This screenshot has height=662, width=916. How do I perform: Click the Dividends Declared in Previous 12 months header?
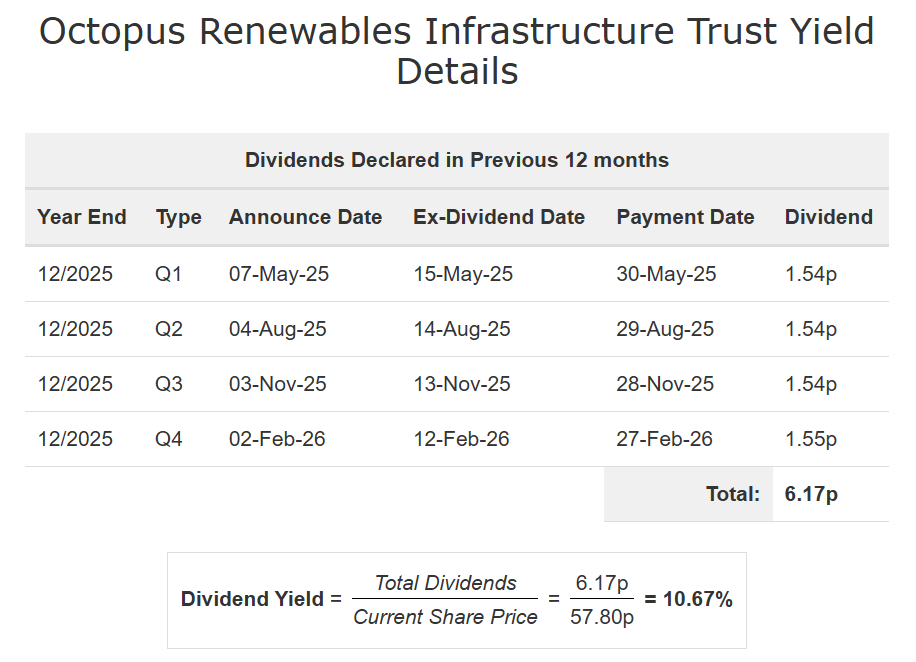click(457, 160)
